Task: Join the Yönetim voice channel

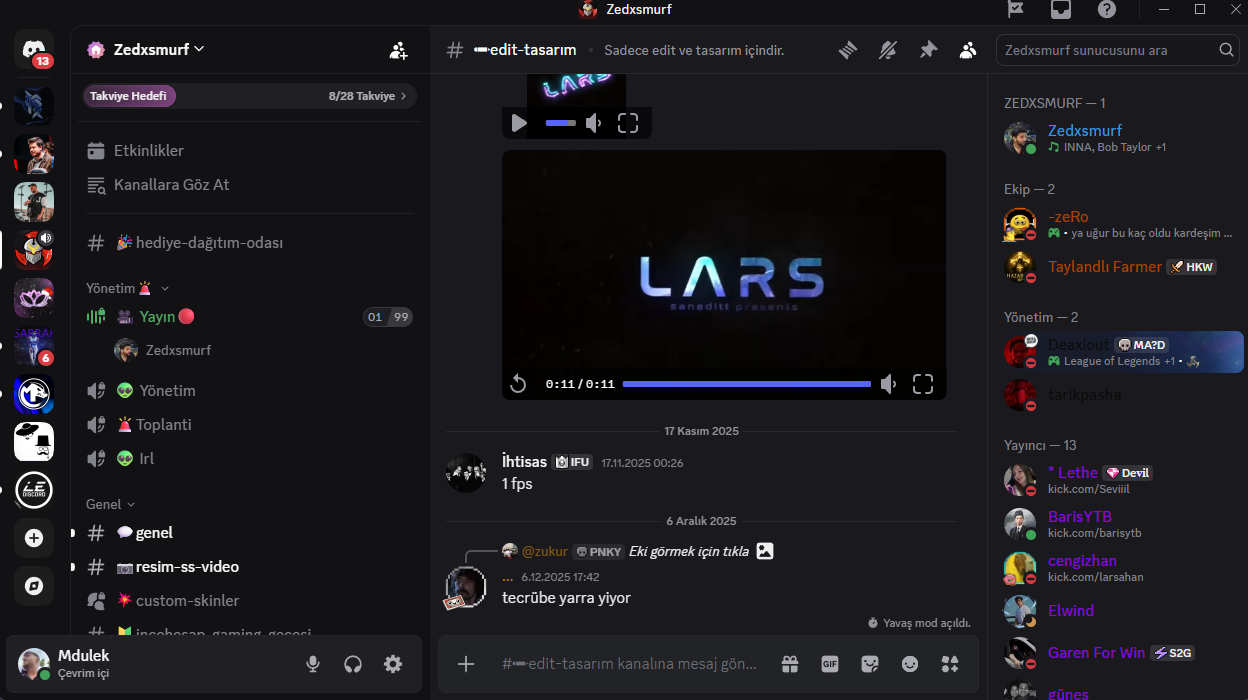Action: point(250,391)
